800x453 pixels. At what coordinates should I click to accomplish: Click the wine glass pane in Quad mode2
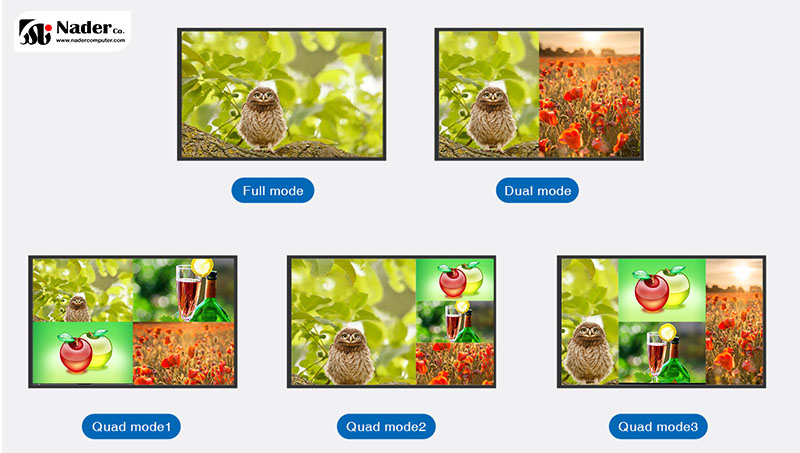coord(455,322)
